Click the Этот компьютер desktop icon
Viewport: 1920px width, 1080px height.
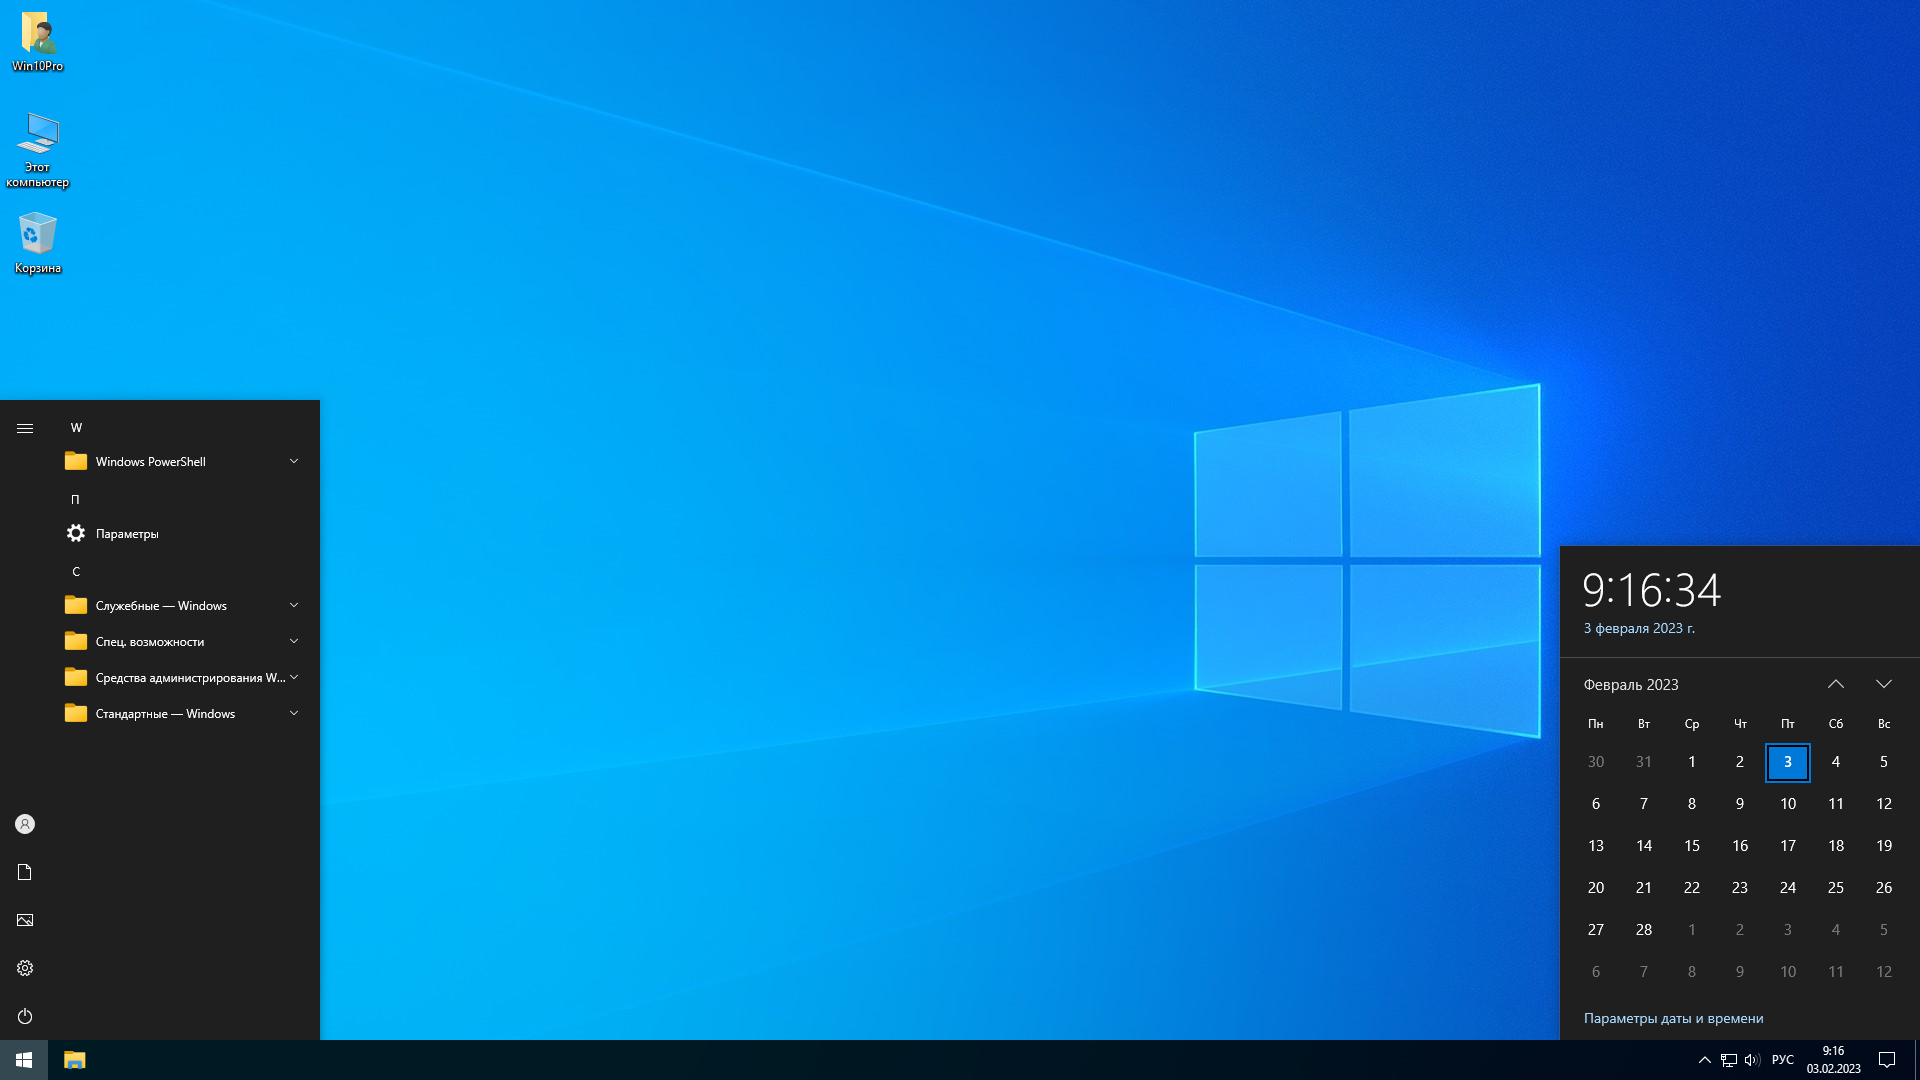tap(38, 148)
